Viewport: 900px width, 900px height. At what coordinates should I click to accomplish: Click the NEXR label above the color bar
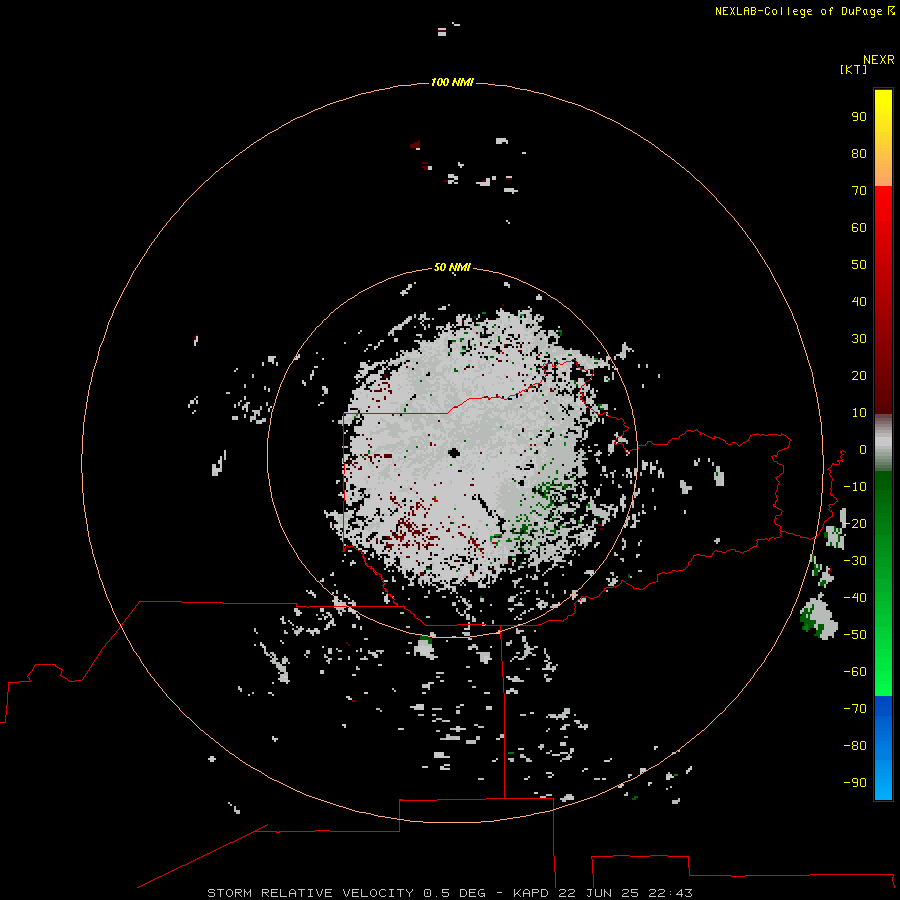pyautogui.click(x=879, y=60)
